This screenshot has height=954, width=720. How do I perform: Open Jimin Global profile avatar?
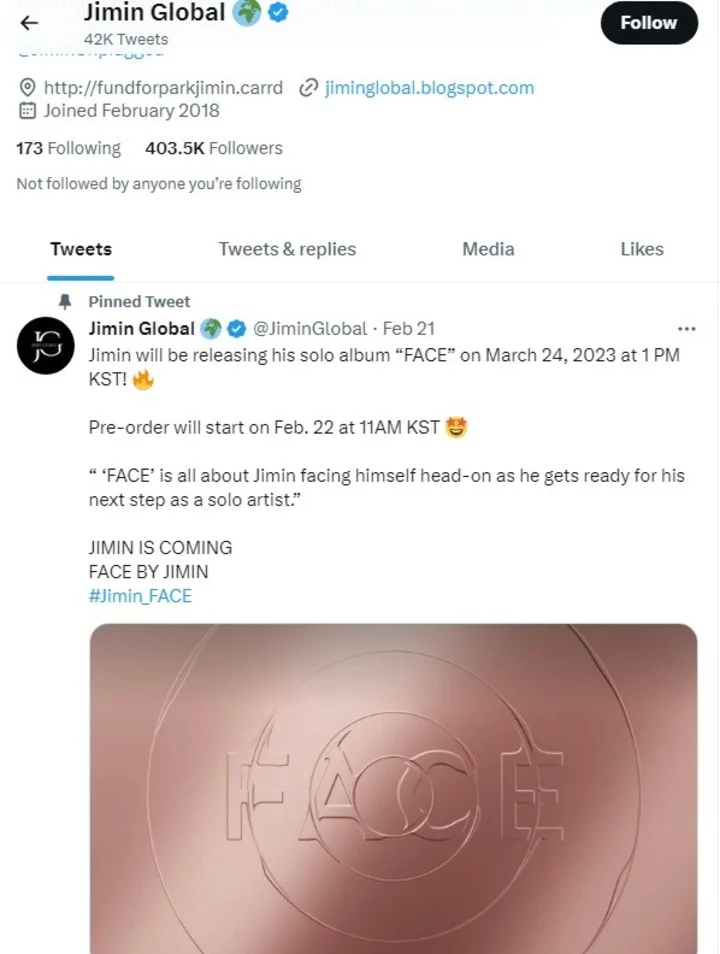point(46,346)
